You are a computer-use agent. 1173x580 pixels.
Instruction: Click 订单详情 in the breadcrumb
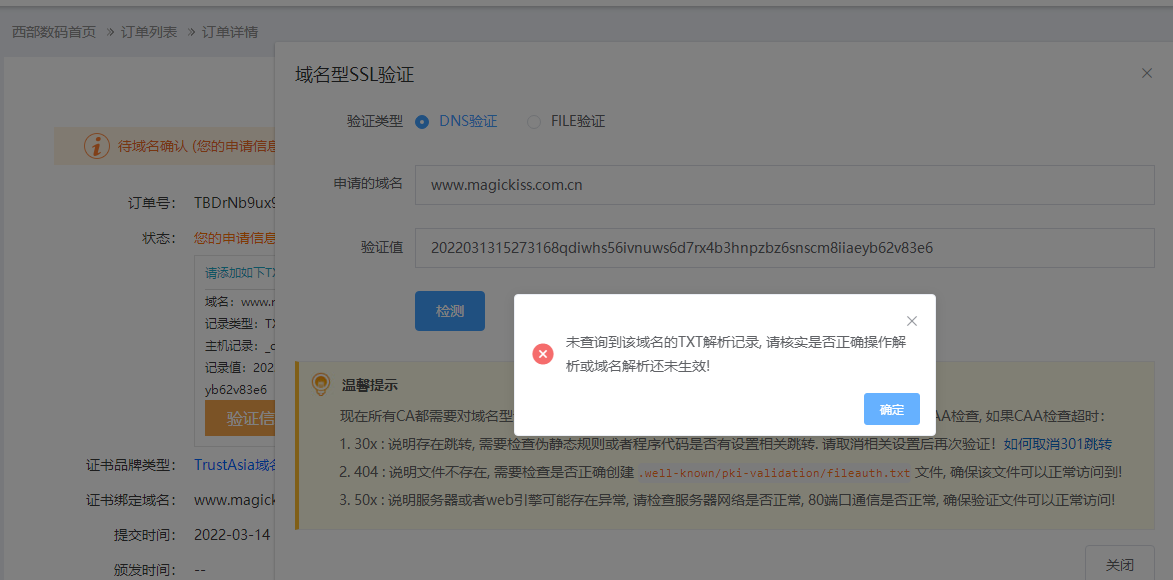230,32
